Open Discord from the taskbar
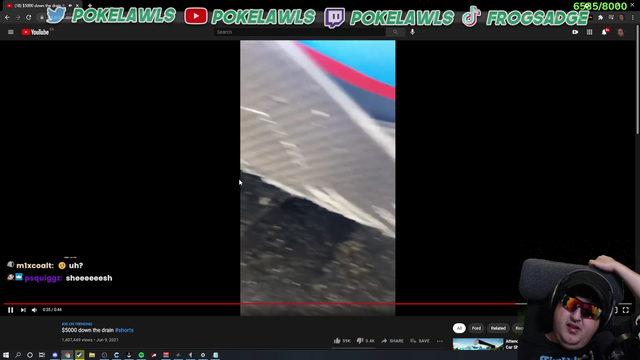This screenshot has height=360, width=640. click(x=55, y=355)
